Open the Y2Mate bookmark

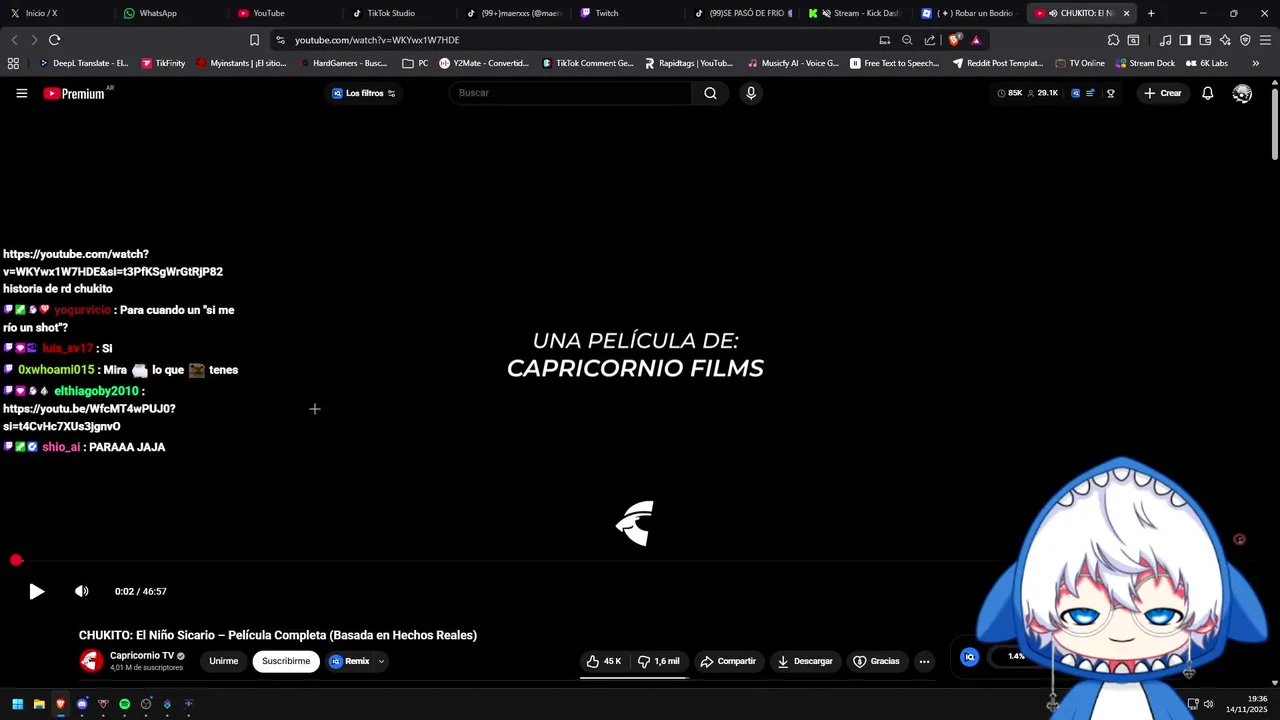point(484,63)
